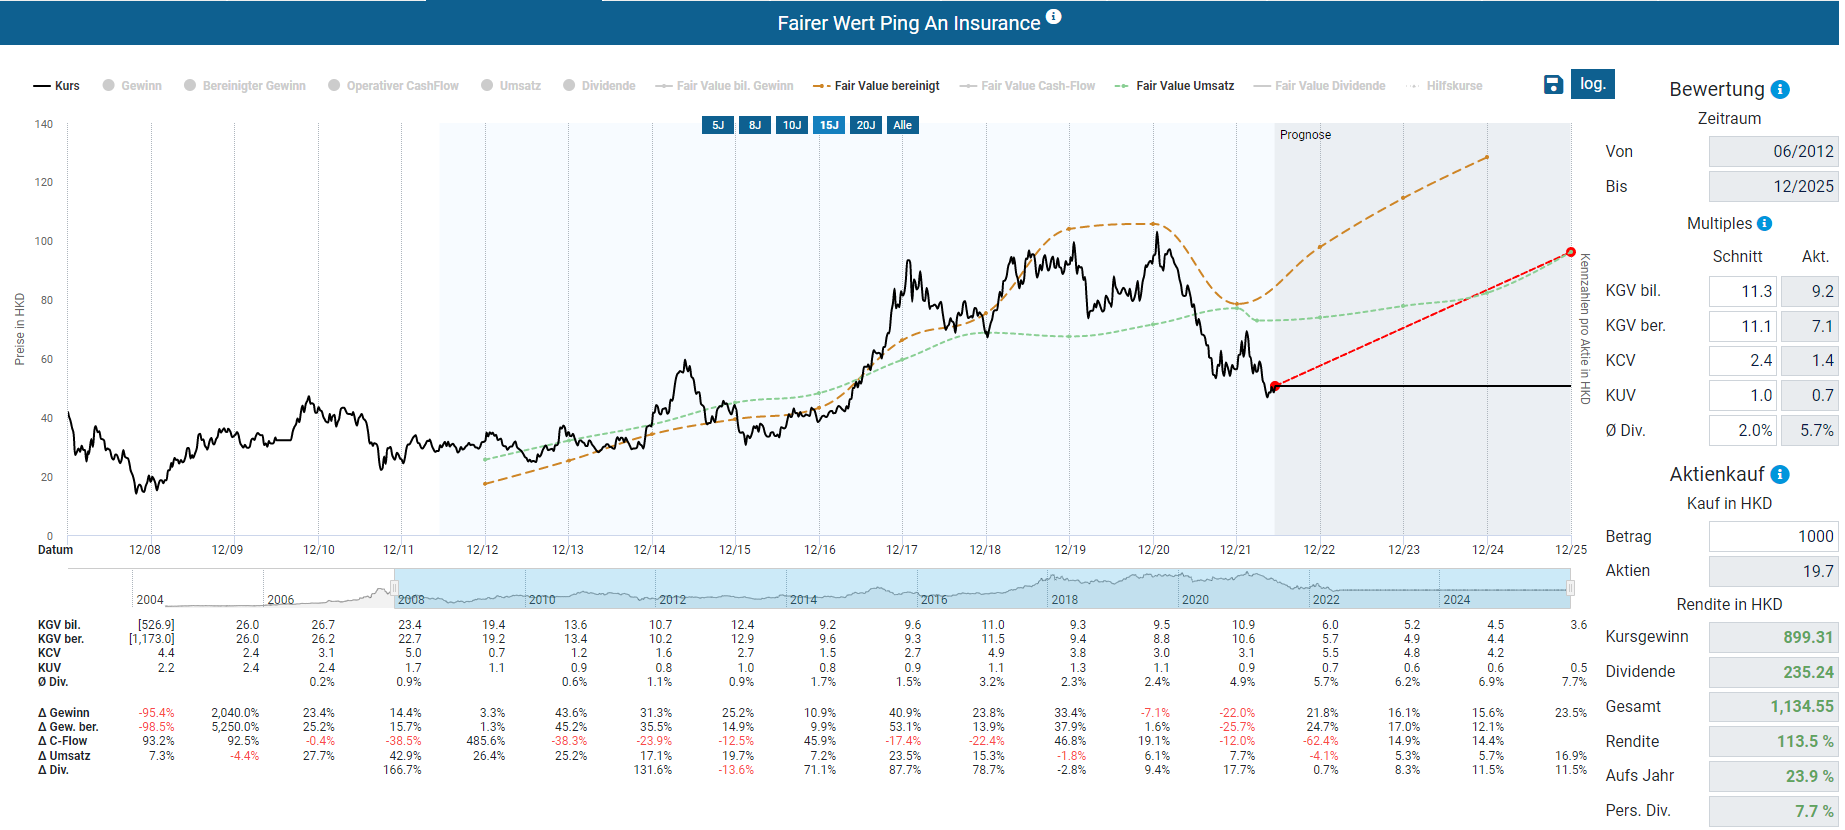Image resolution: width=1845 pixels, height=830 pixels.
Task: Click the red forecast endpoint marker
Action: [x=1570, y=252]
